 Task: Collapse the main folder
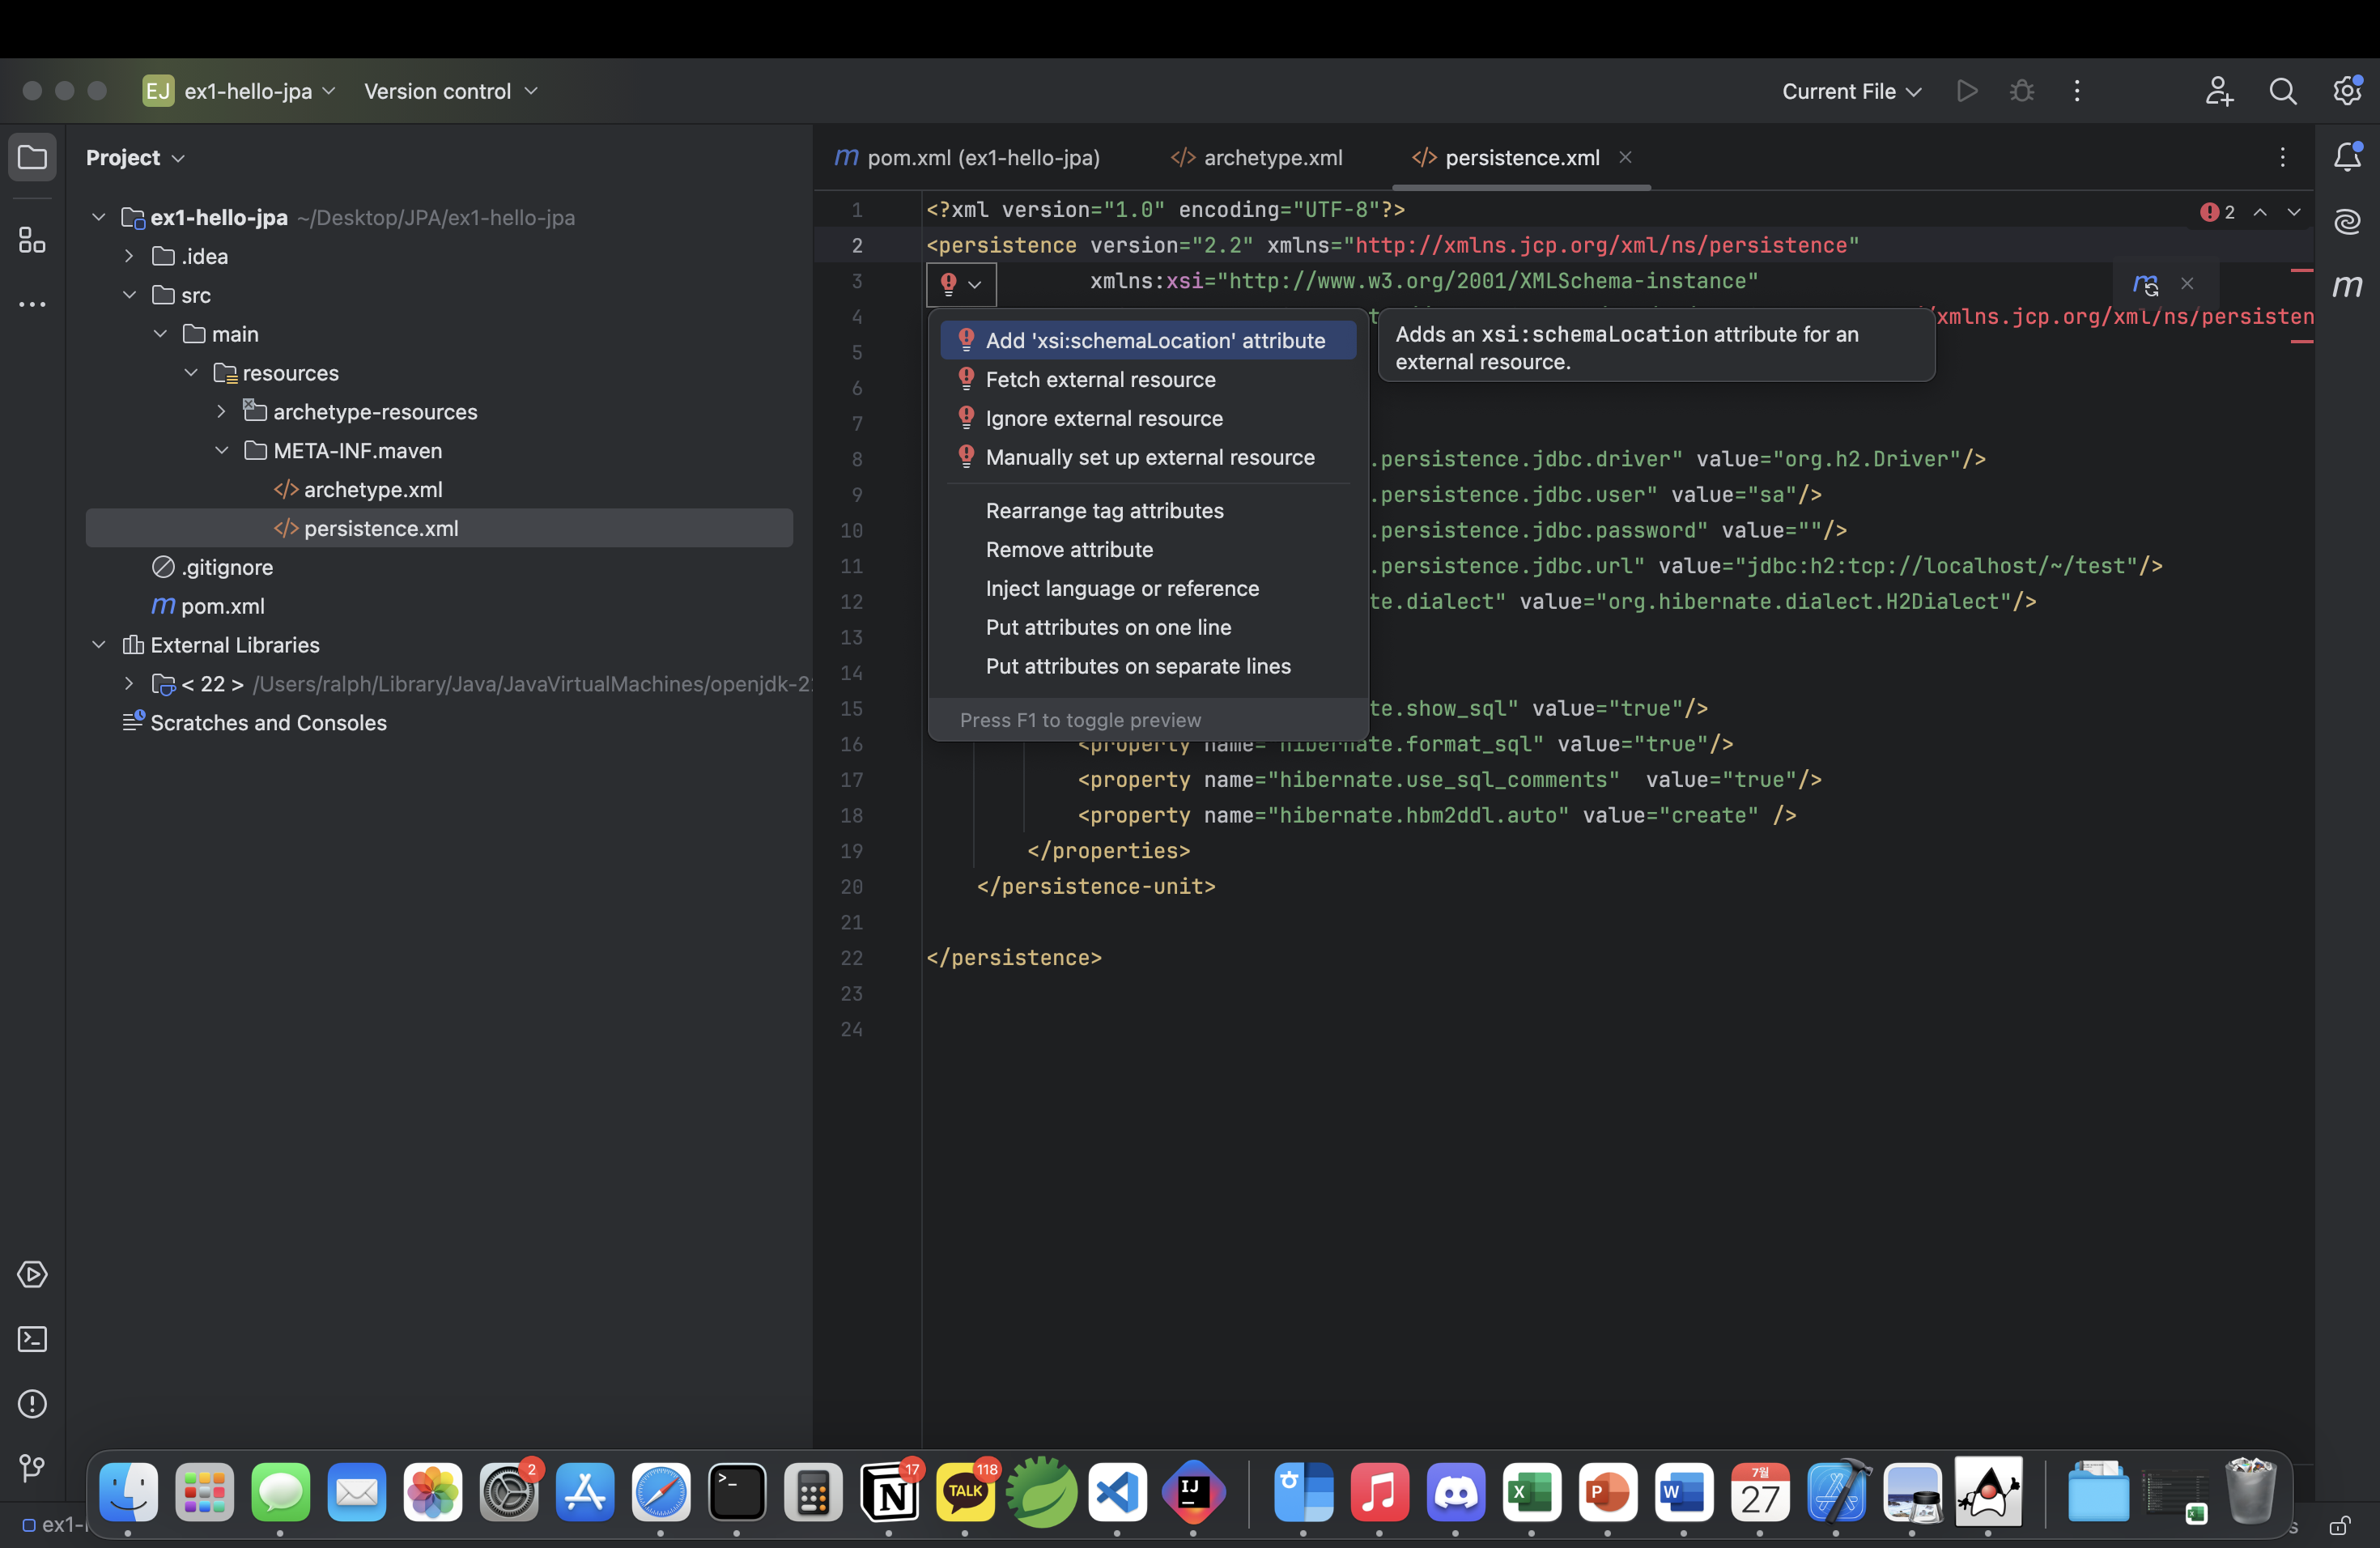(160, 334)
